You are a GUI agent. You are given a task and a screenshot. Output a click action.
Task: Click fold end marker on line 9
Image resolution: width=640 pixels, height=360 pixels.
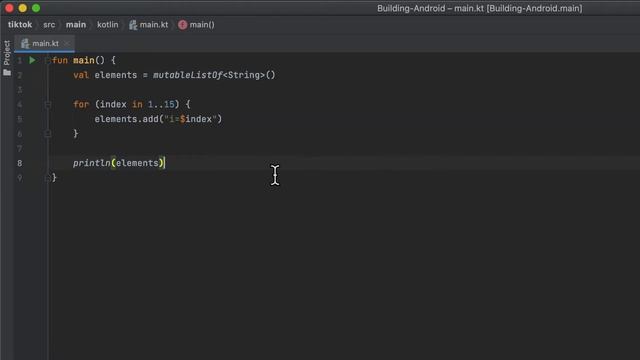(x=47, y=178)
